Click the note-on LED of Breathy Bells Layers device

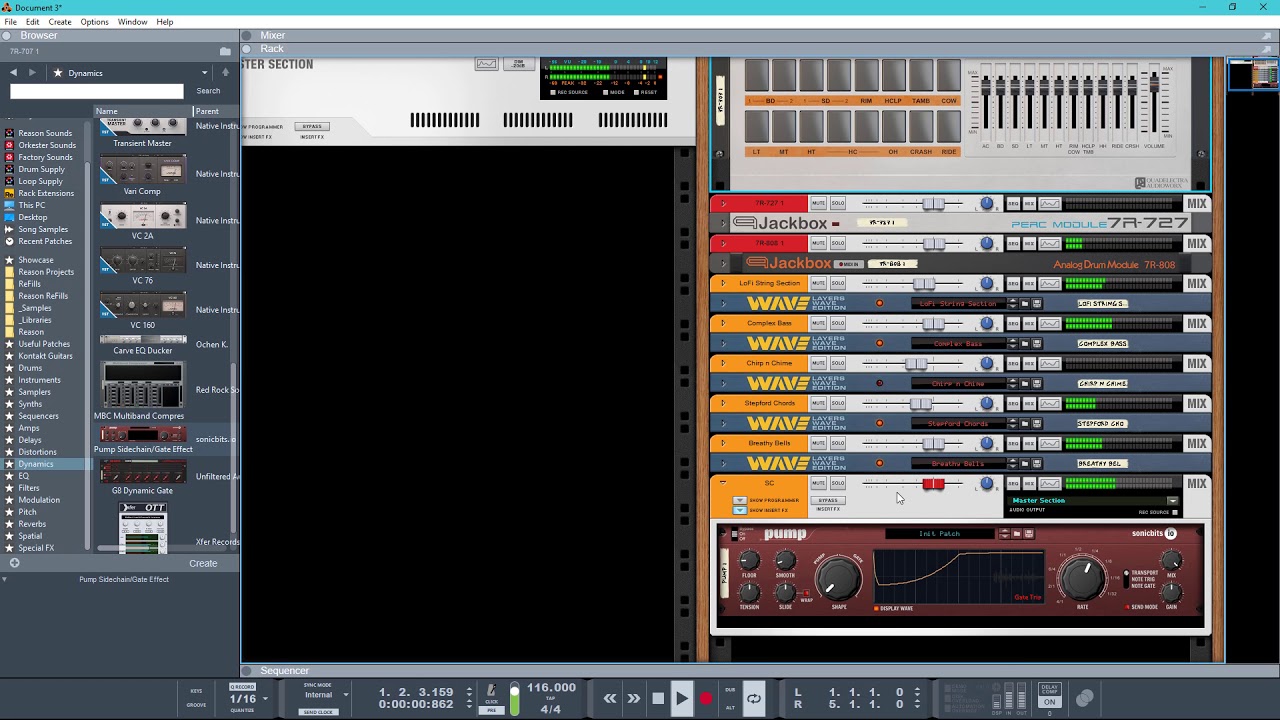coord(880,463)
